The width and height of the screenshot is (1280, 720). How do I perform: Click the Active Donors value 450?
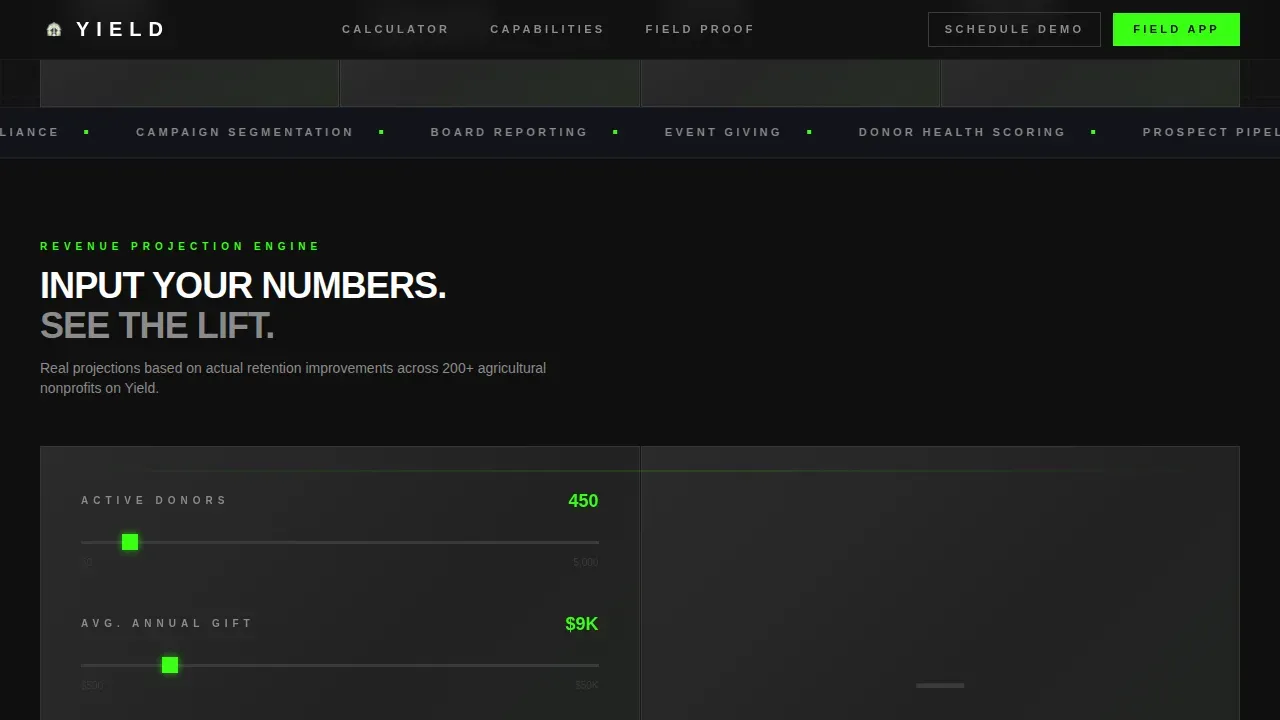[x=583, y=501]
